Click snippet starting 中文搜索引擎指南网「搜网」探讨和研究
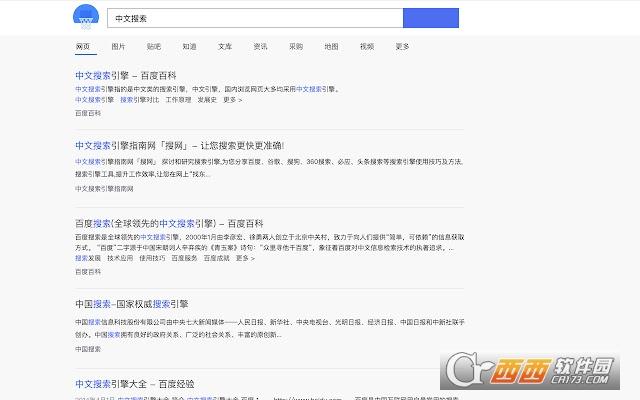 pyautogui.click(x=269, y=168)
